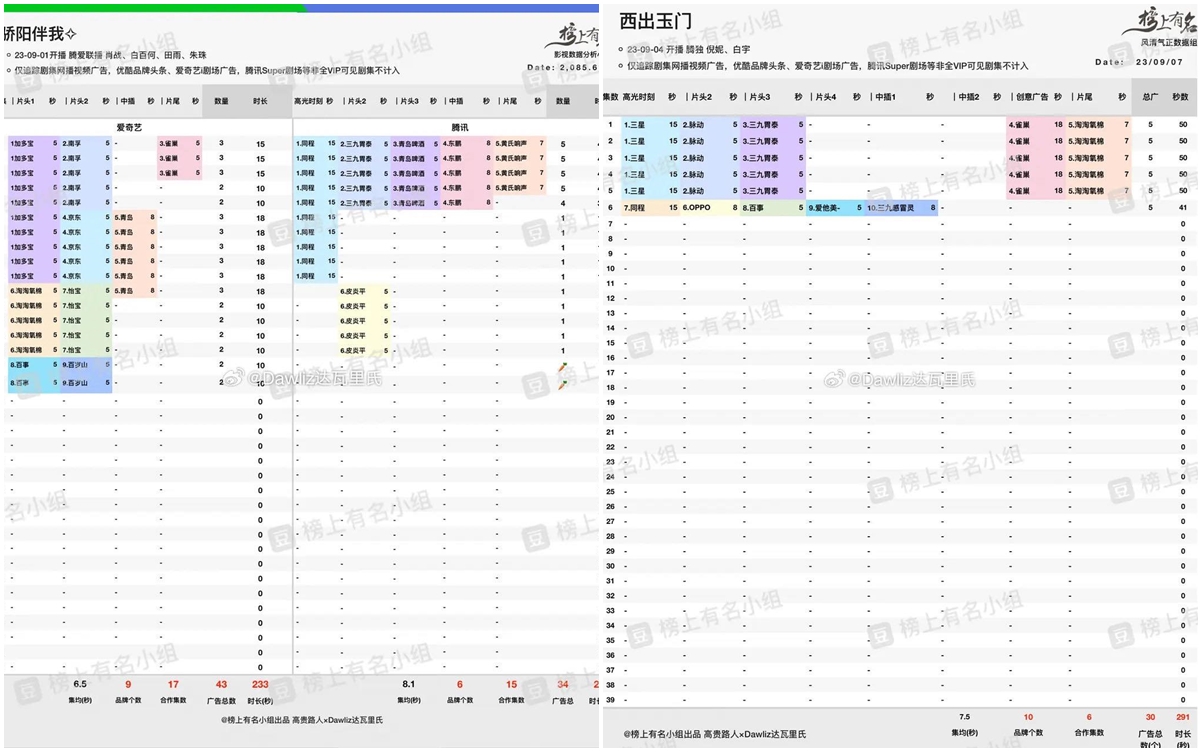Click the lower carrot icon in 腾讯 table
This screenshot has width=1202, height=752.
tap(563, 385)
